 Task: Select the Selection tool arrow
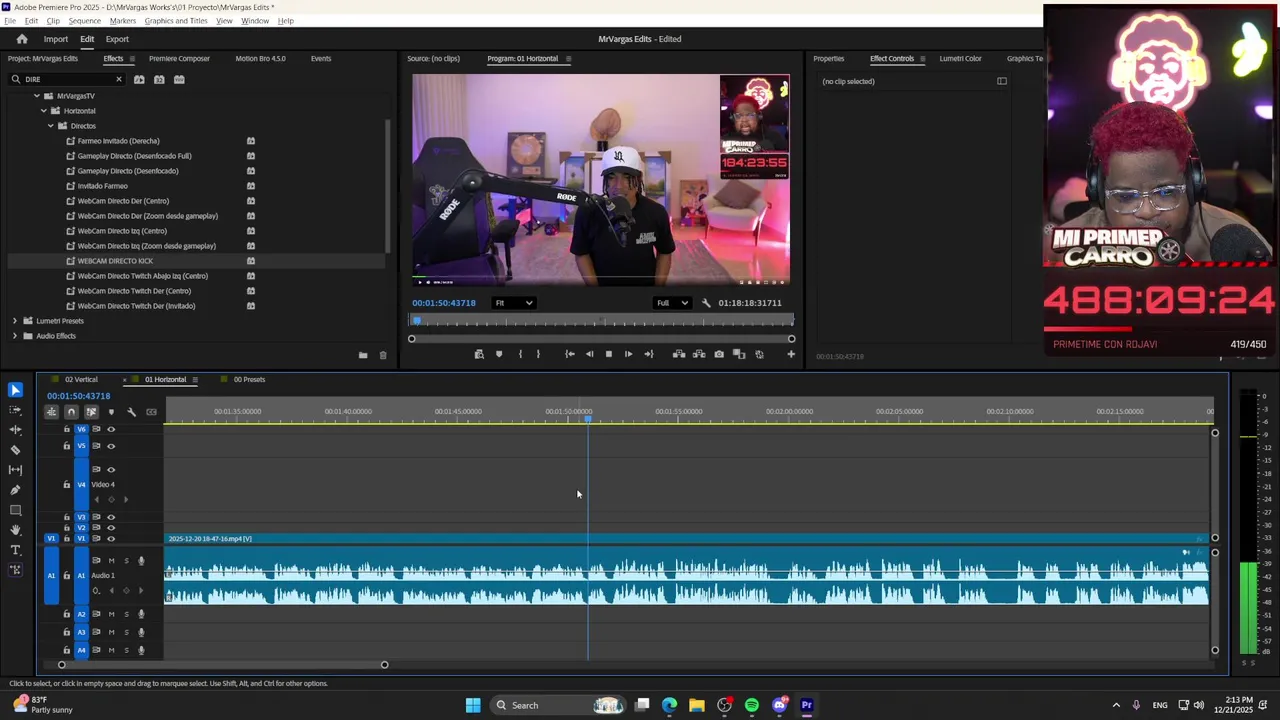pos(15,390)
